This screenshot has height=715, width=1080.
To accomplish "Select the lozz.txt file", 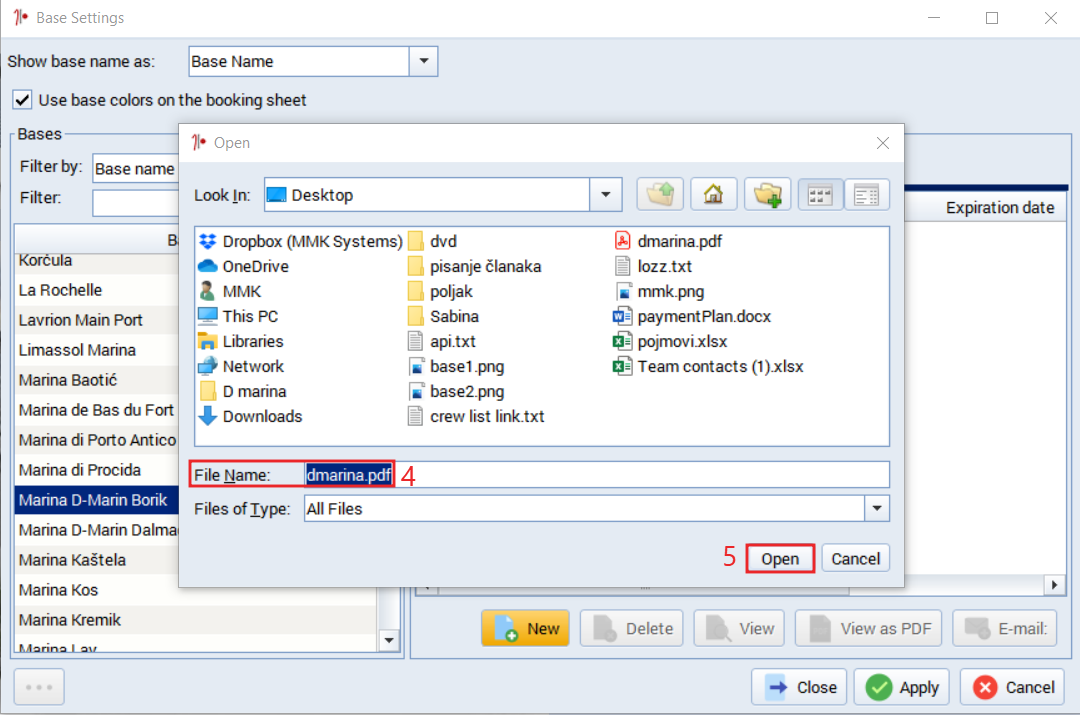I will 653,267.
